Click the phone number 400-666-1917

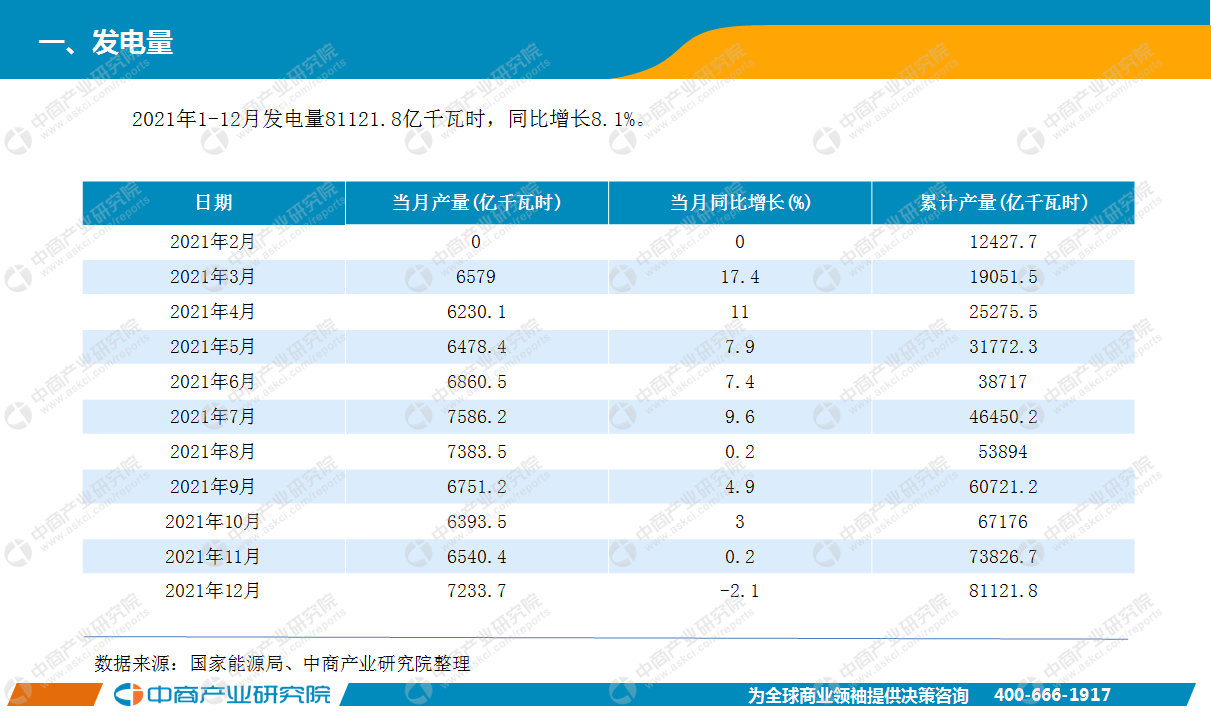pyautogui.click(x=1052, y=695)
